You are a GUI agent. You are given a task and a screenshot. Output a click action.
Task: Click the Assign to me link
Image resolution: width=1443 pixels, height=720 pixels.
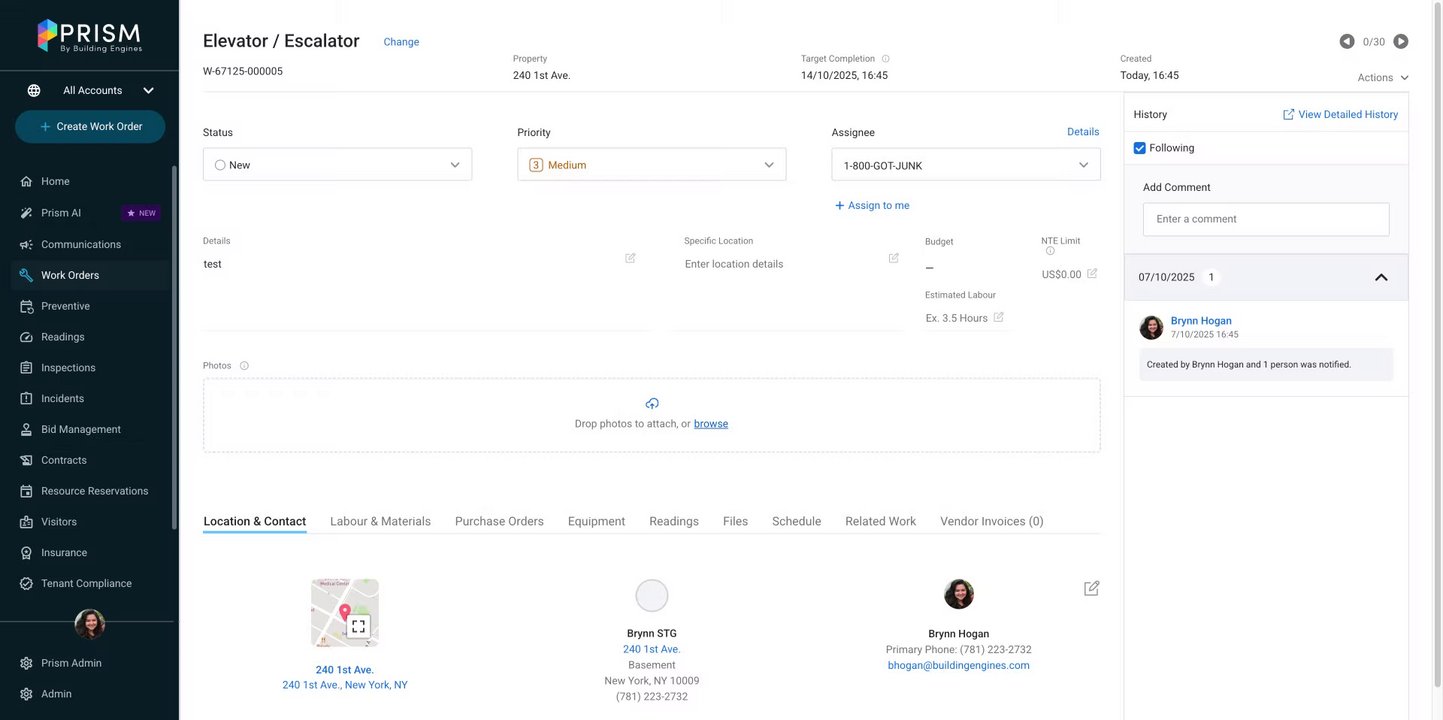pos(872,206)
